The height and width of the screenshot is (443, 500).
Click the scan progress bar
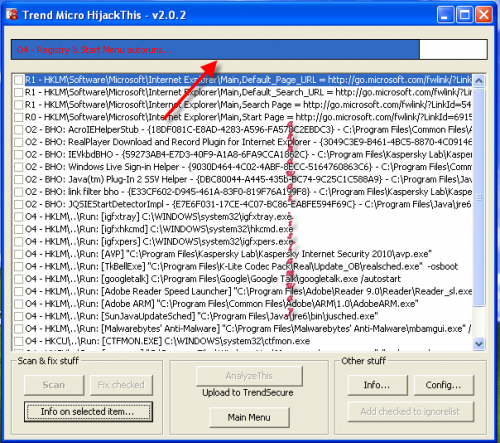[x=249, y=50]
